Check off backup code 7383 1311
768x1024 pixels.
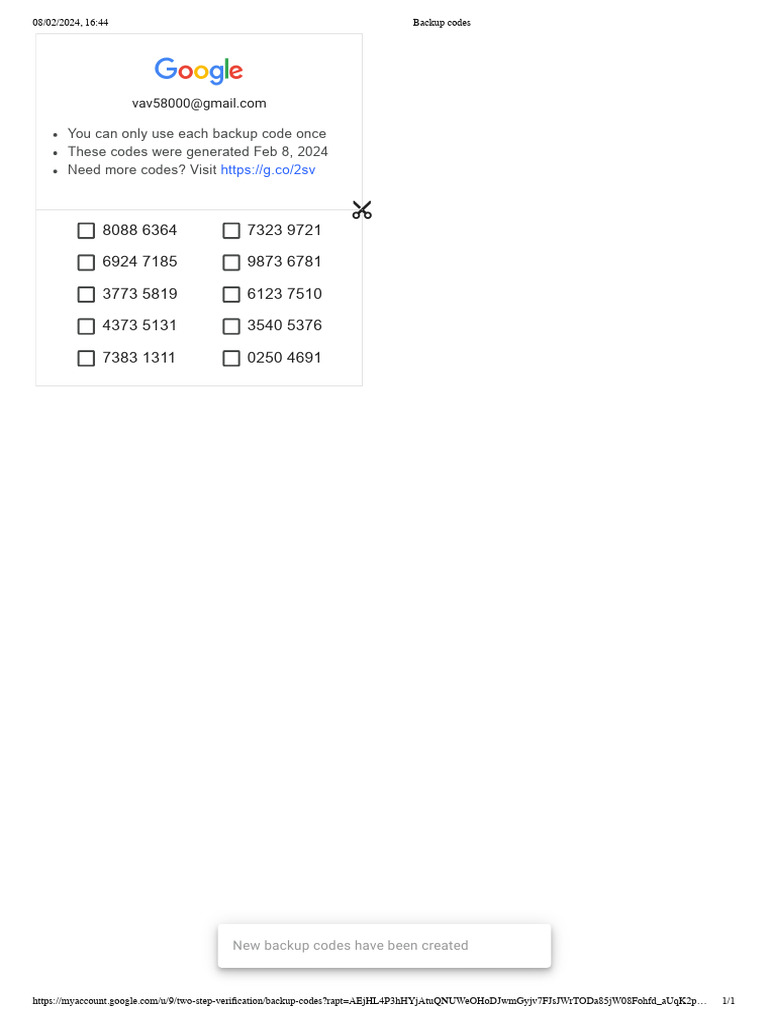pyautogui.click(x=86, y=358)
